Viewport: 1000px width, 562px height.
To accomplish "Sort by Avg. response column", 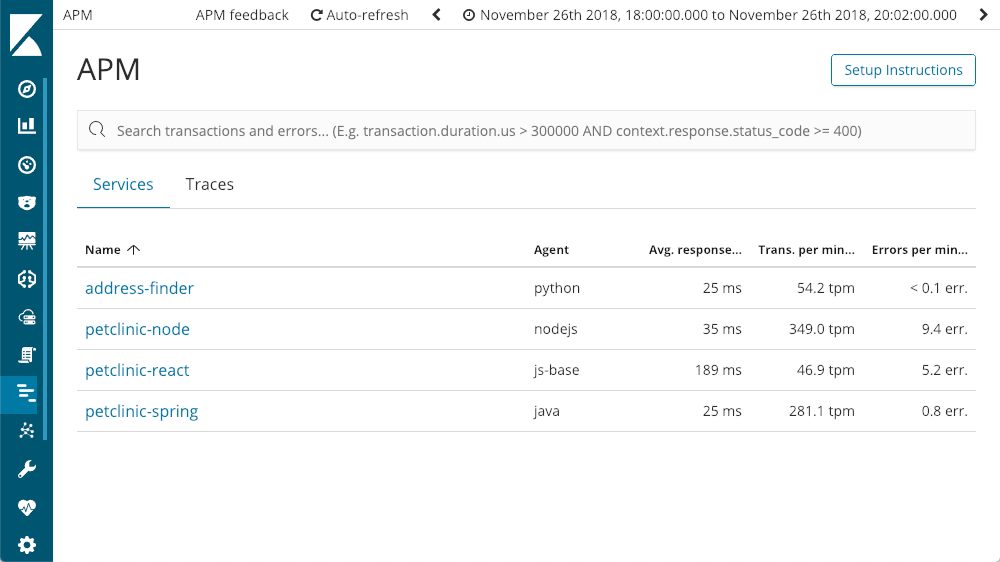I will [x=695, y=249].
